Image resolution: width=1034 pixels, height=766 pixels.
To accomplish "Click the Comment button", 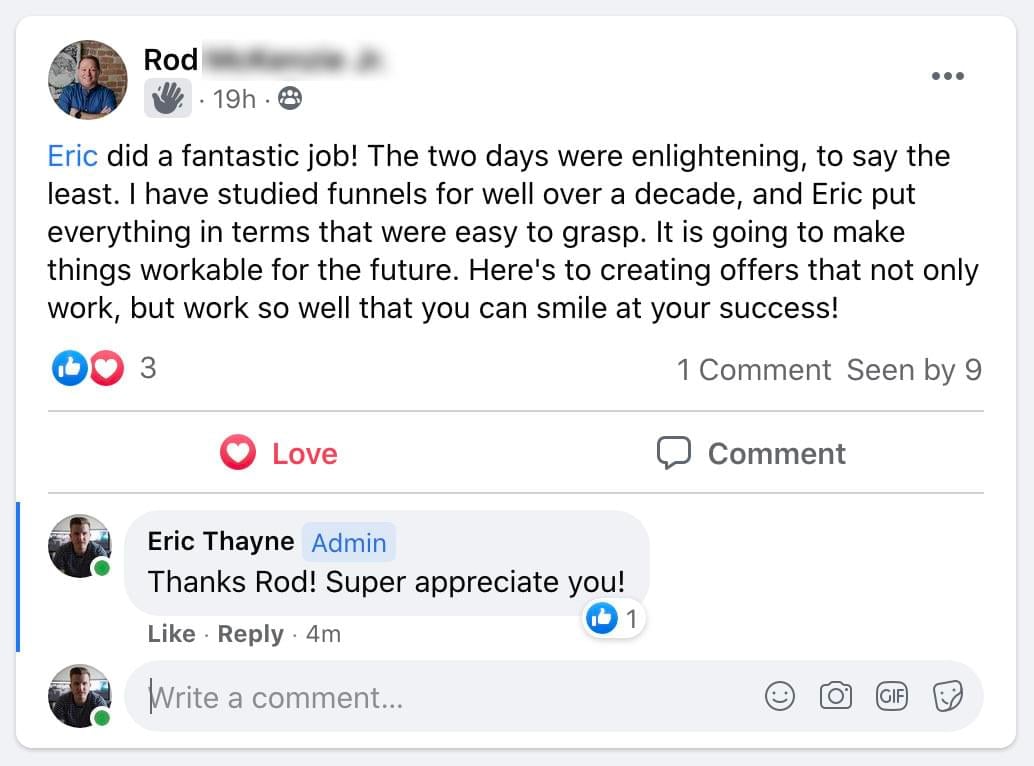I will tap(751, 453).
